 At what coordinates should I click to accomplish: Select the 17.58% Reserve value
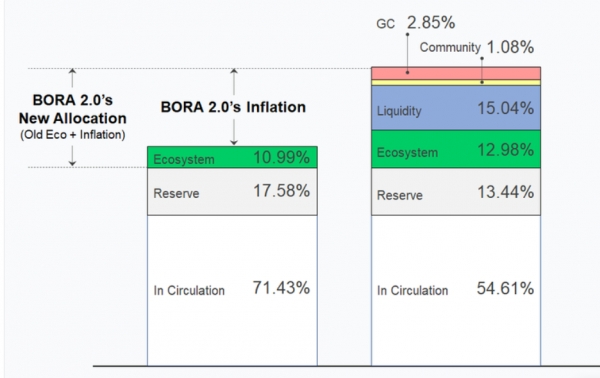(281, 191)
